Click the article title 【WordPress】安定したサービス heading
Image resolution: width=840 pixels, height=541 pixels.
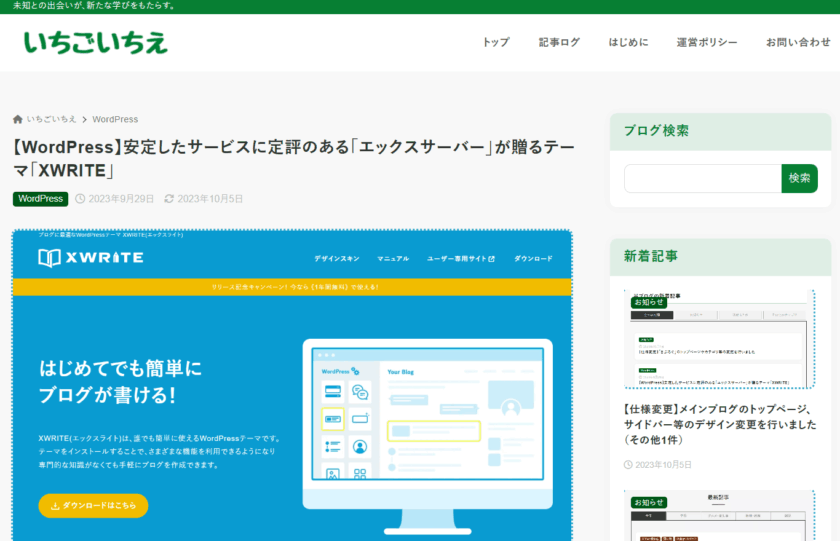click(294, 159)
